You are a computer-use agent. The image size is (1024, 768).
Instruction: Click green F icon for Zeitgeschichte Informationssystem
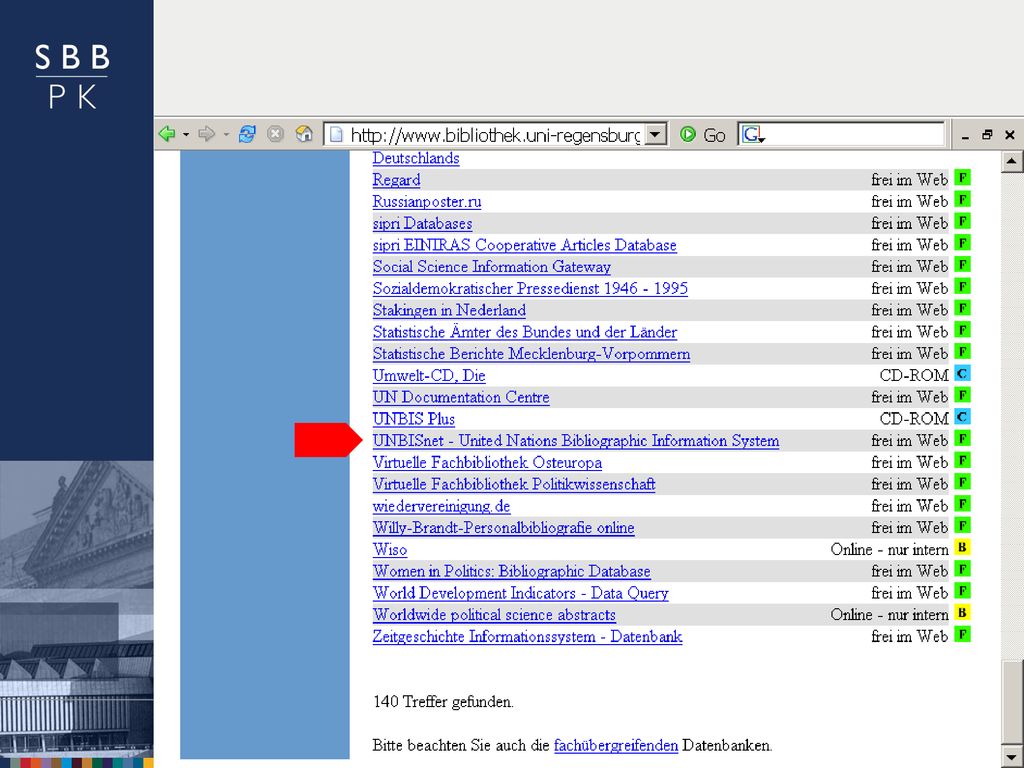tap(962, 634)
